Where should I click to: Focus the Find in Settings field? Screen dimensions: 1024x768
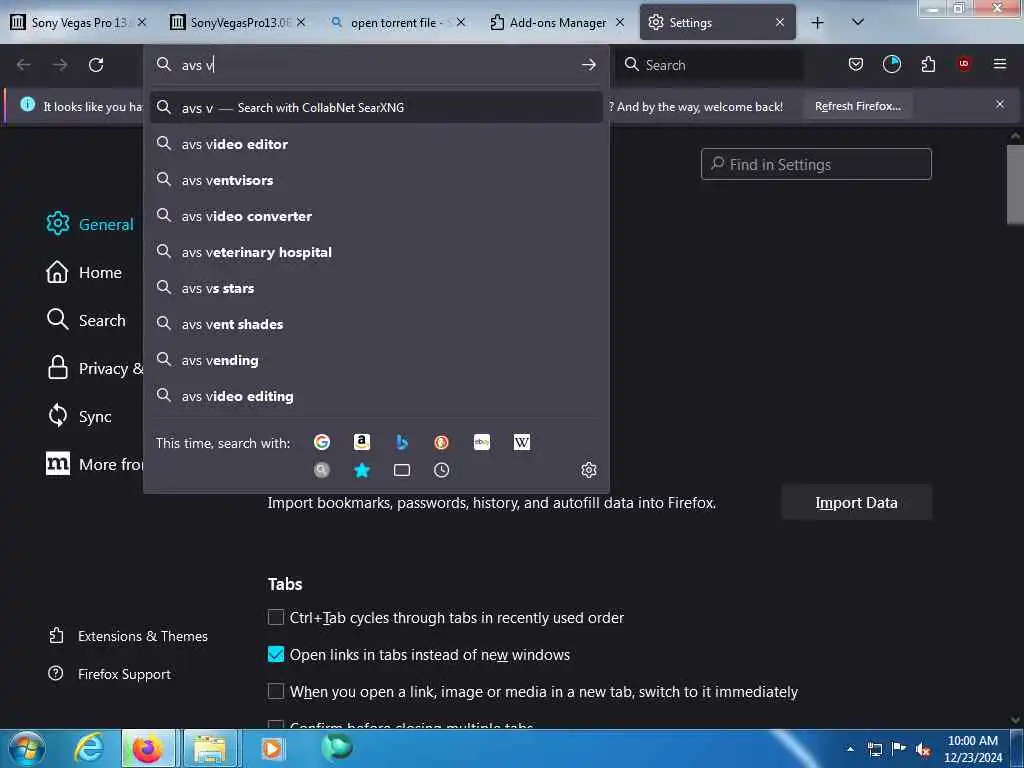pyautogui.click(x=816, y=164)
